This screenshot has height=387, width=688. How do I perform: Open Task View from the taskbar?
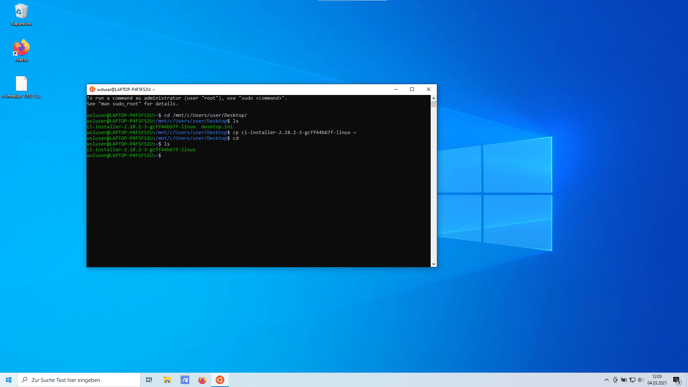pos(149,380)
